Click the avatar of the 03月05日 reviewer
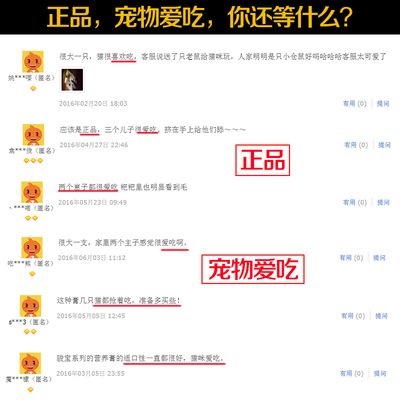 (x=30, y=363)
